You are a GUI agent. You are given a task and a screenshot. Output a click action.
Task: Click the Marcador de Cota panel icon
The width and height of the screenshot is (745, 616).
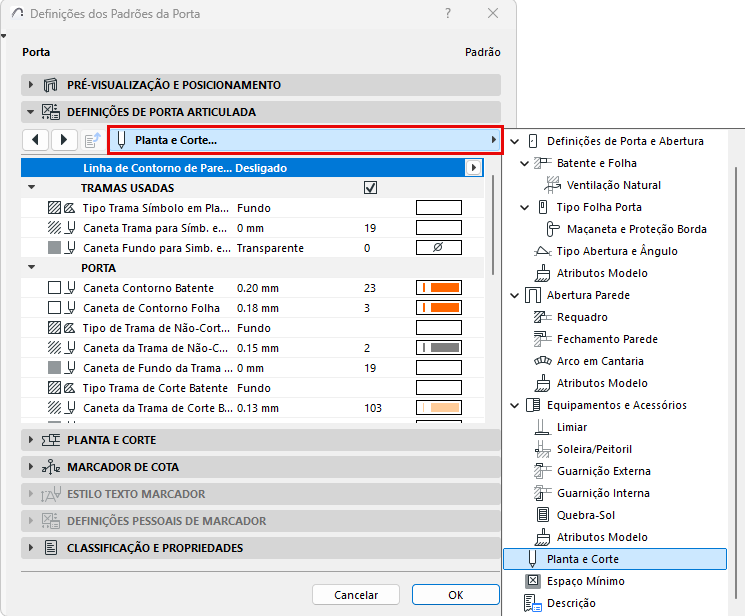click(x=51, y=467)
